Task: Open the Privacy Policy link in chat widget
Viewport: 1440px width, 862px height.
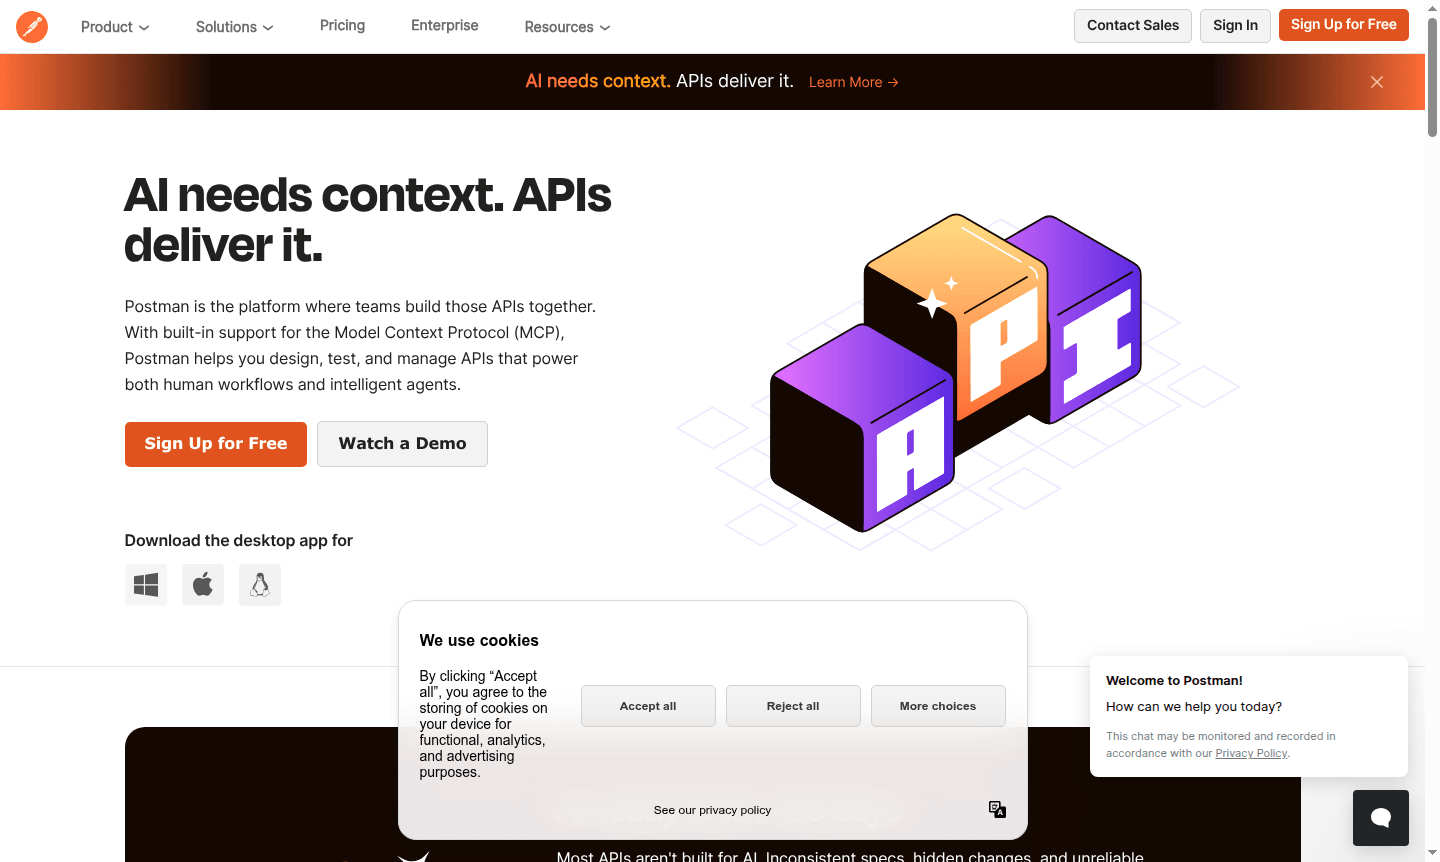Action: [1251, 753]
